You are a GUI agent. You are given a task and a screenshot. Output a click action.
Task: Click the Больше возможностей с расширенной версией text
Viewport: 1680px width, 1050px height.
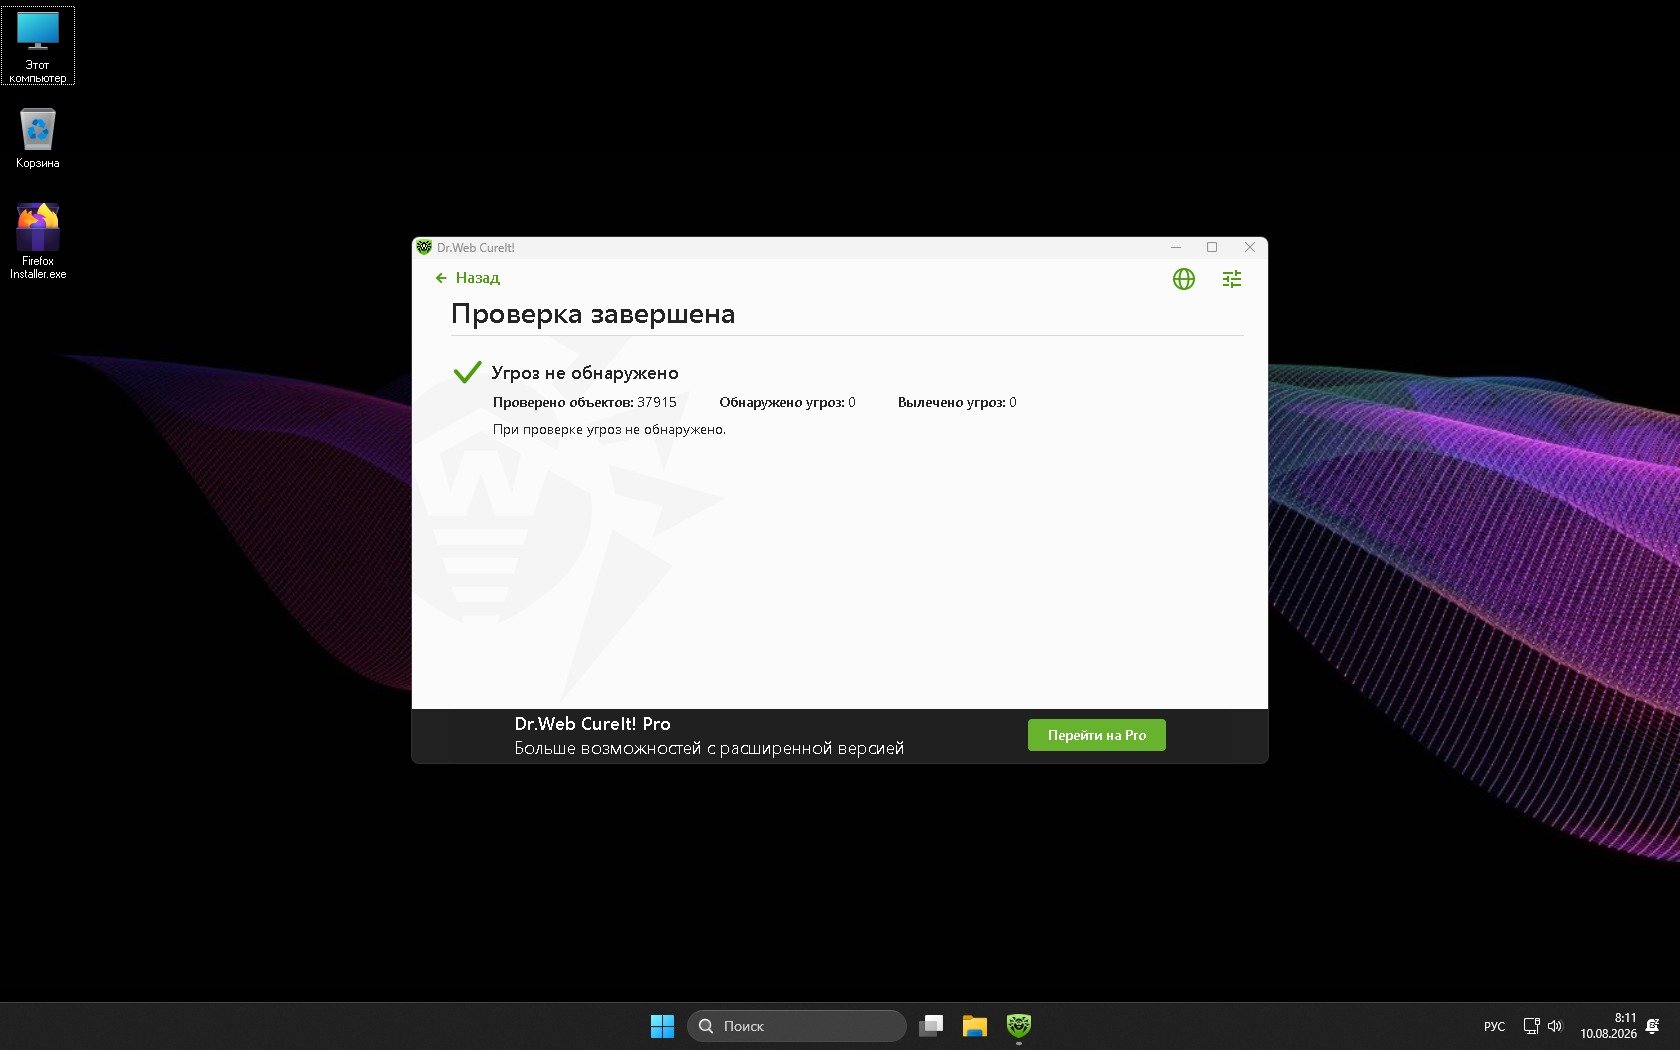[709, 748]
